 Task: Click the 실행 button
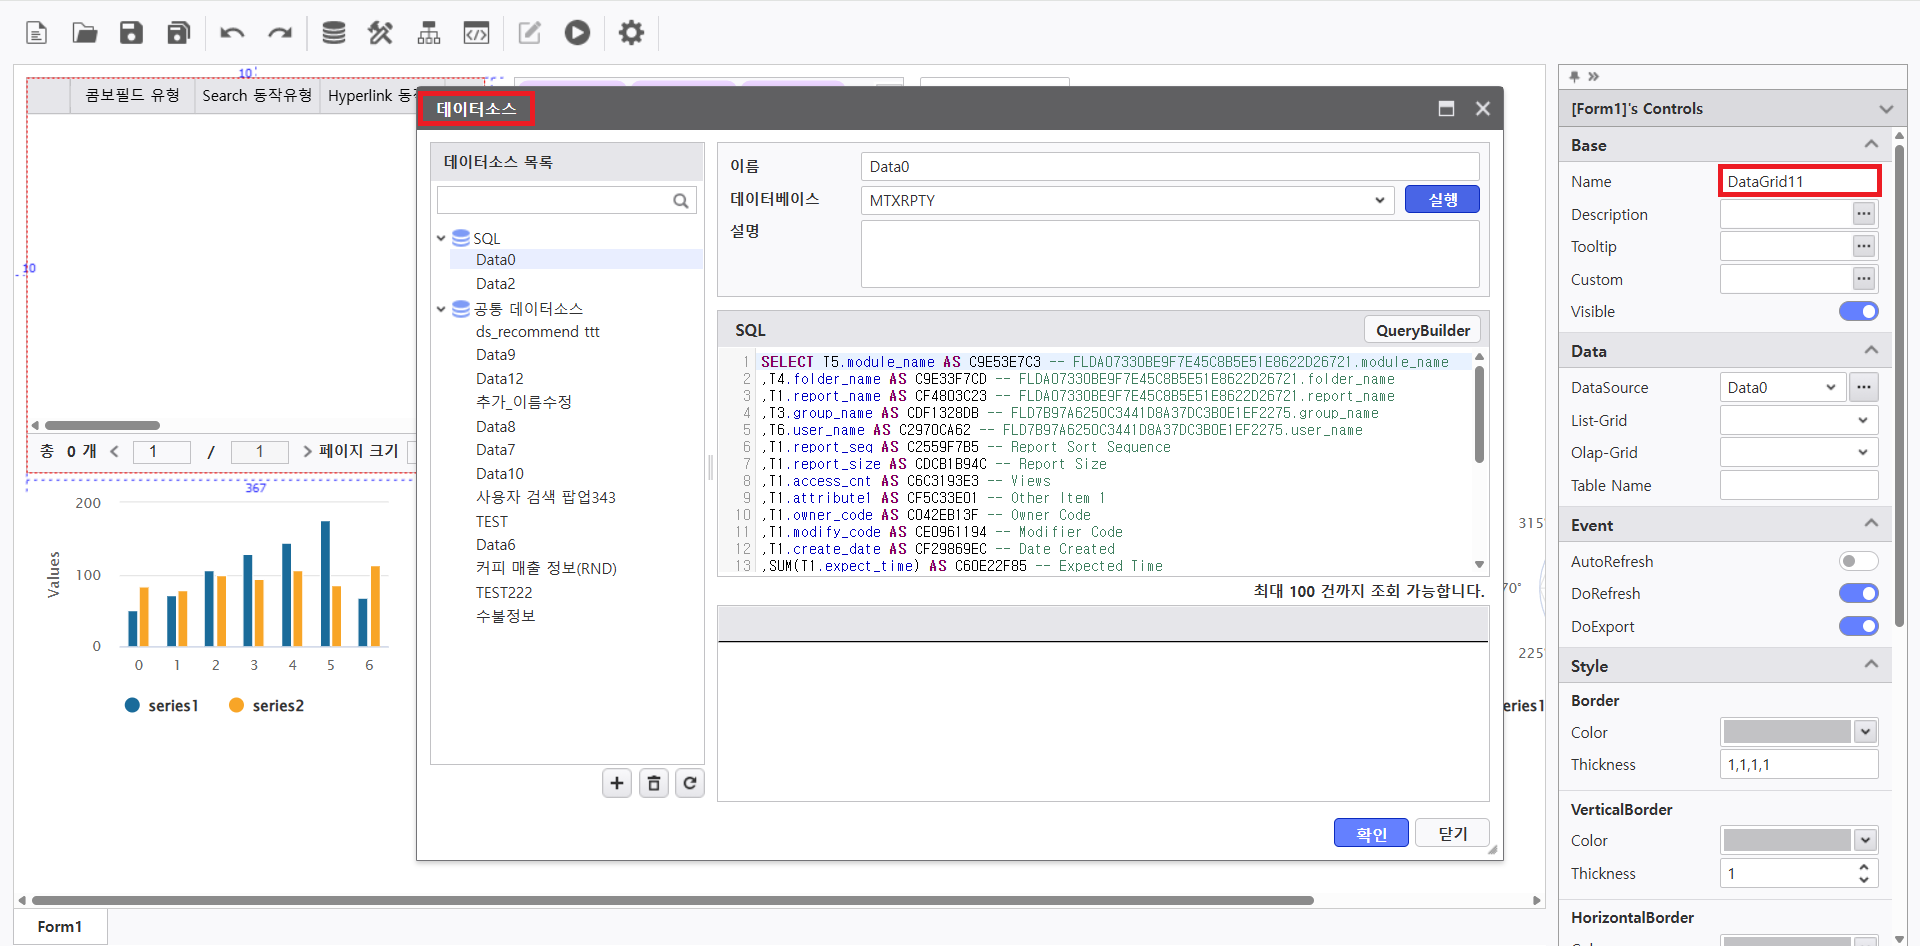[1441, 200]
